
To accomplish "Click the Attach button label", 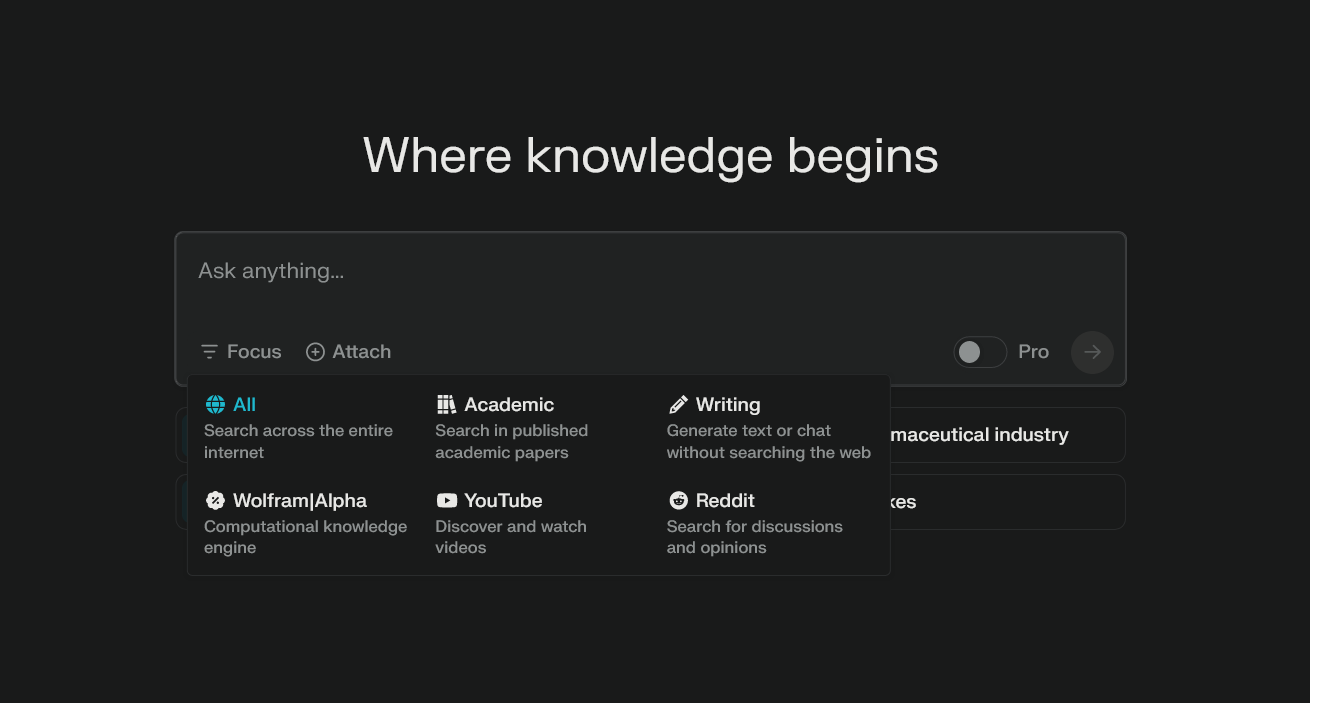I will tap(361, 352).
